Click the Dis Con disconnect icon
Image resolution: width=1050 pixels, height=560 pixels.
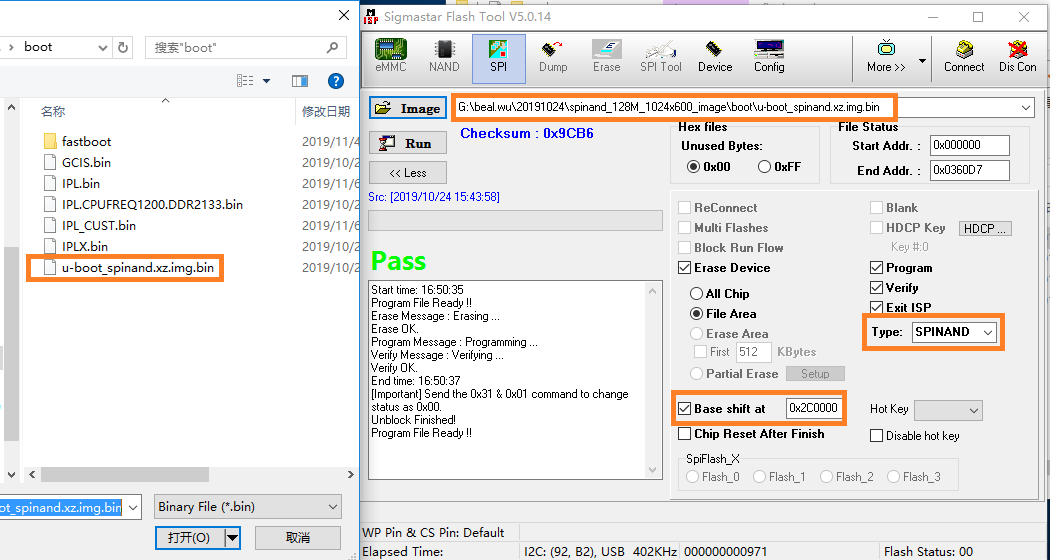(x=1018, y=56)
